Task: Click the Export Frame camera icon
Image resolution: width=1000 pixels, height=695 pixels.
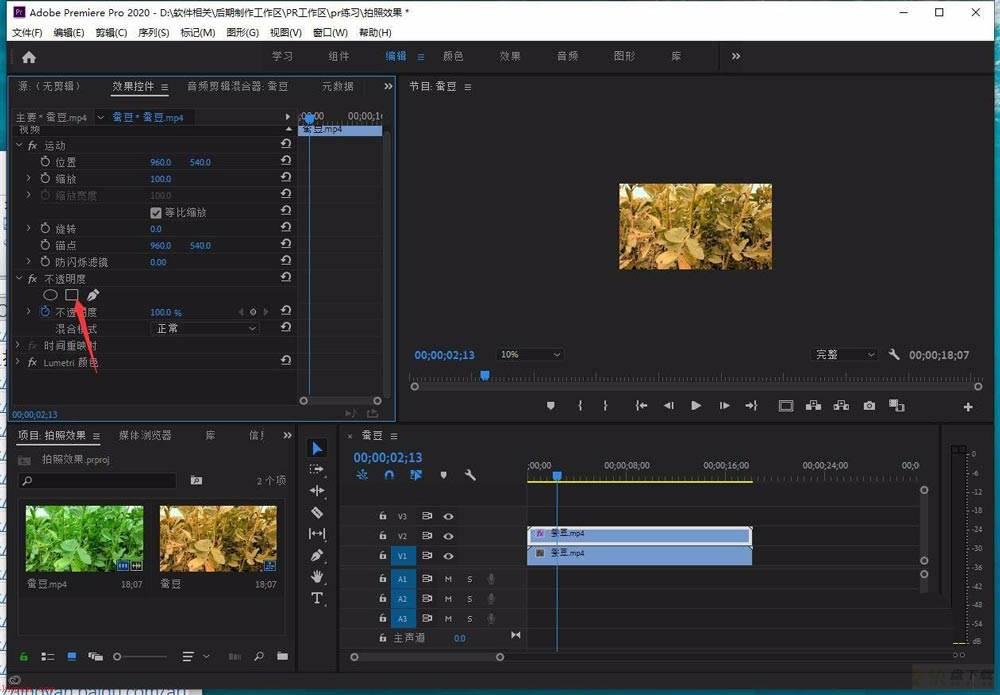Action: pyautogui.click(x=869, y=406)
